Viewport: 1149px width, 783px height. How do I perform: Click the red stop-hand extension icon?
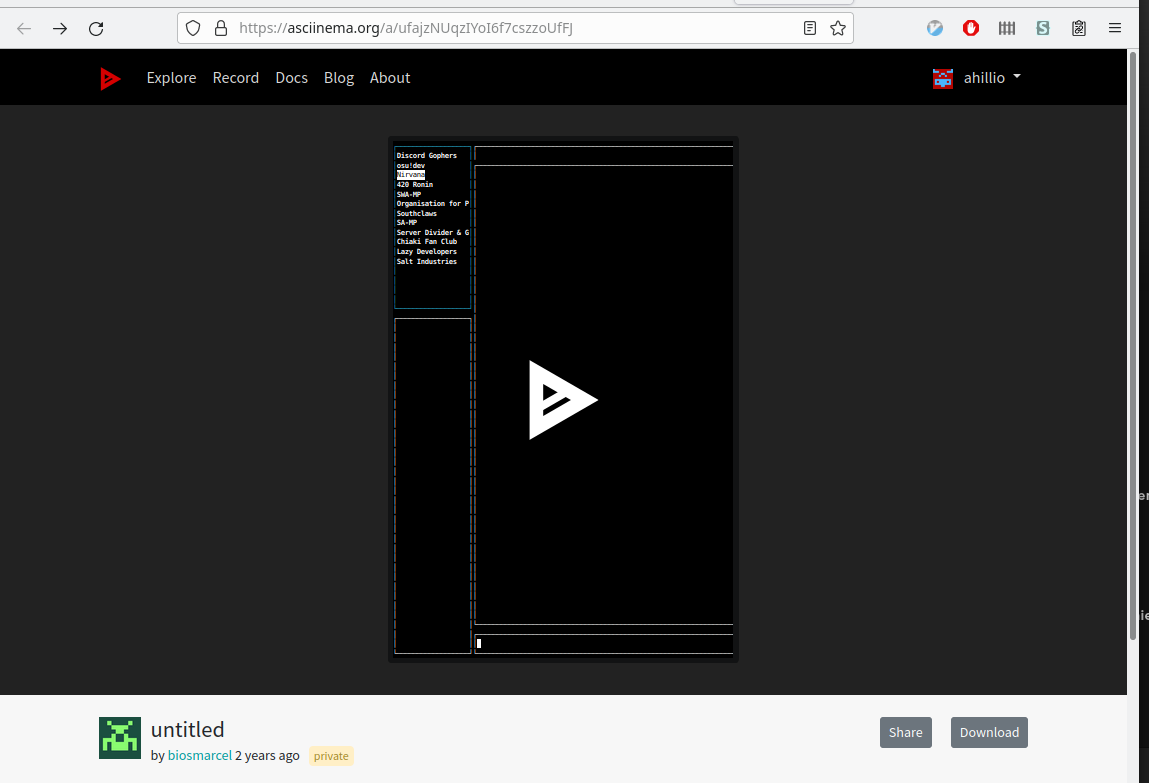pyautogui.click(x=970, y=28)
